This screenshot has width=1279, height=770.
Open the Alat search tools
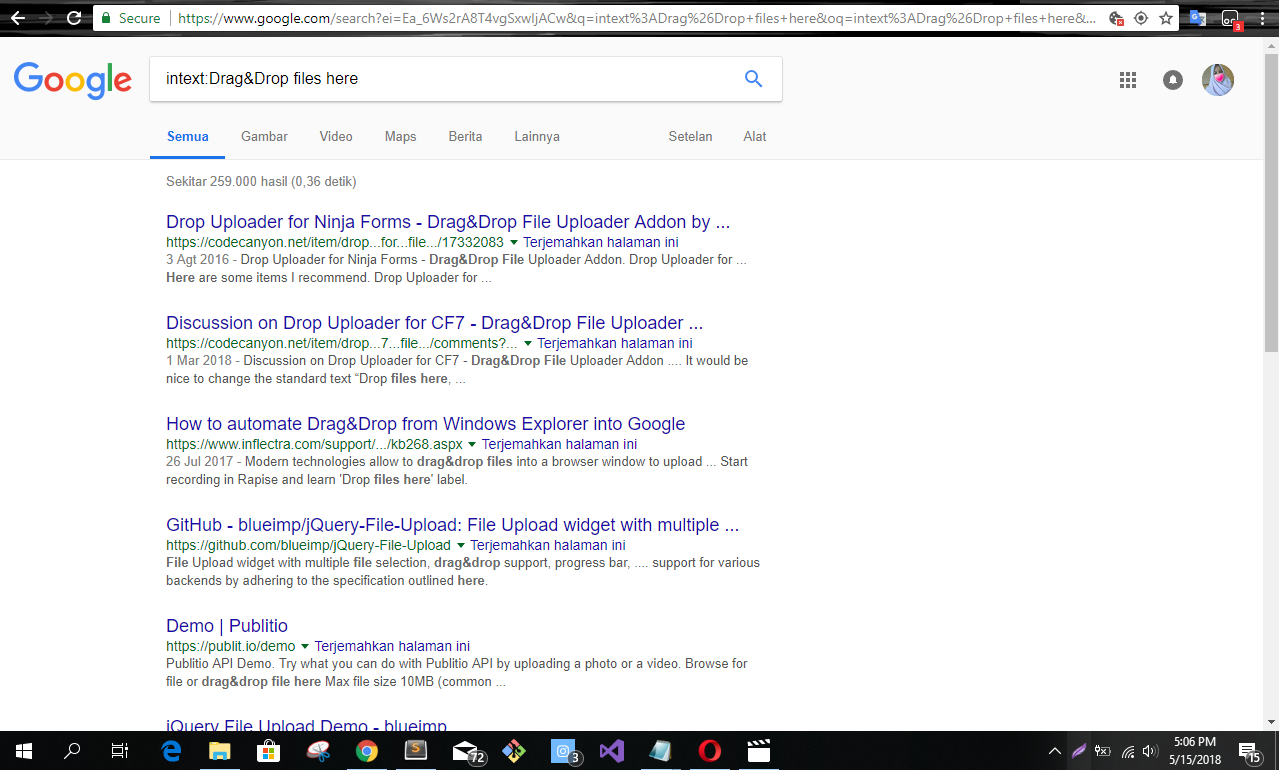click(x=755, y=137)
